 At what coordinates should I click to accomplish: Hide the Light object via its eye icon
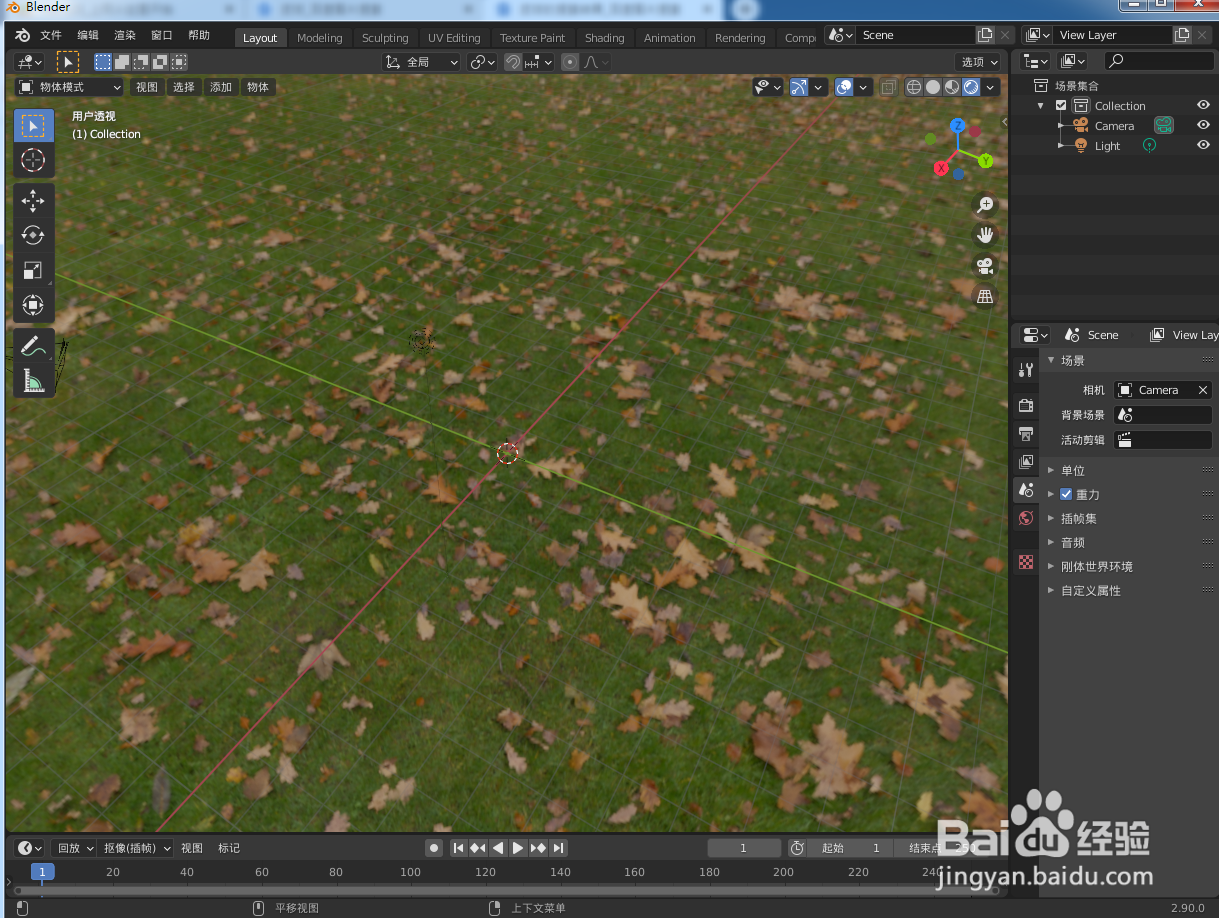1203,145
